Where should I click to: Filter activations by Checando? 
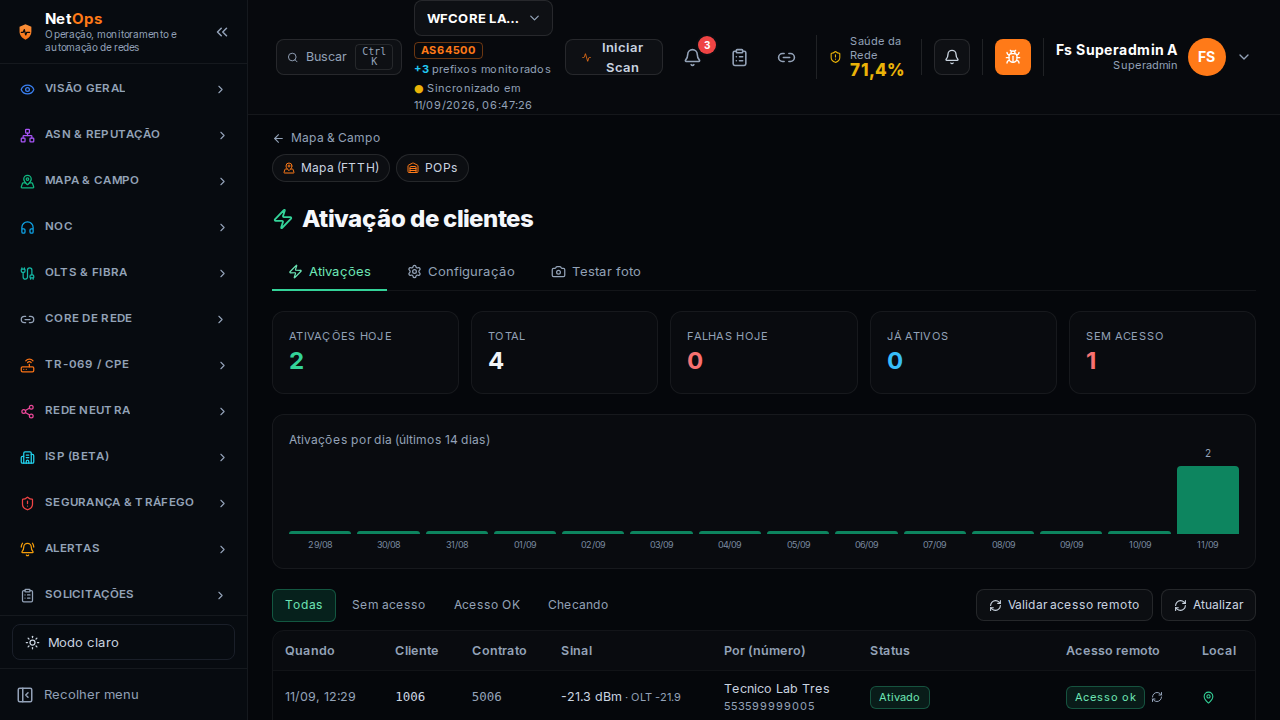click(x=578, y=605)
